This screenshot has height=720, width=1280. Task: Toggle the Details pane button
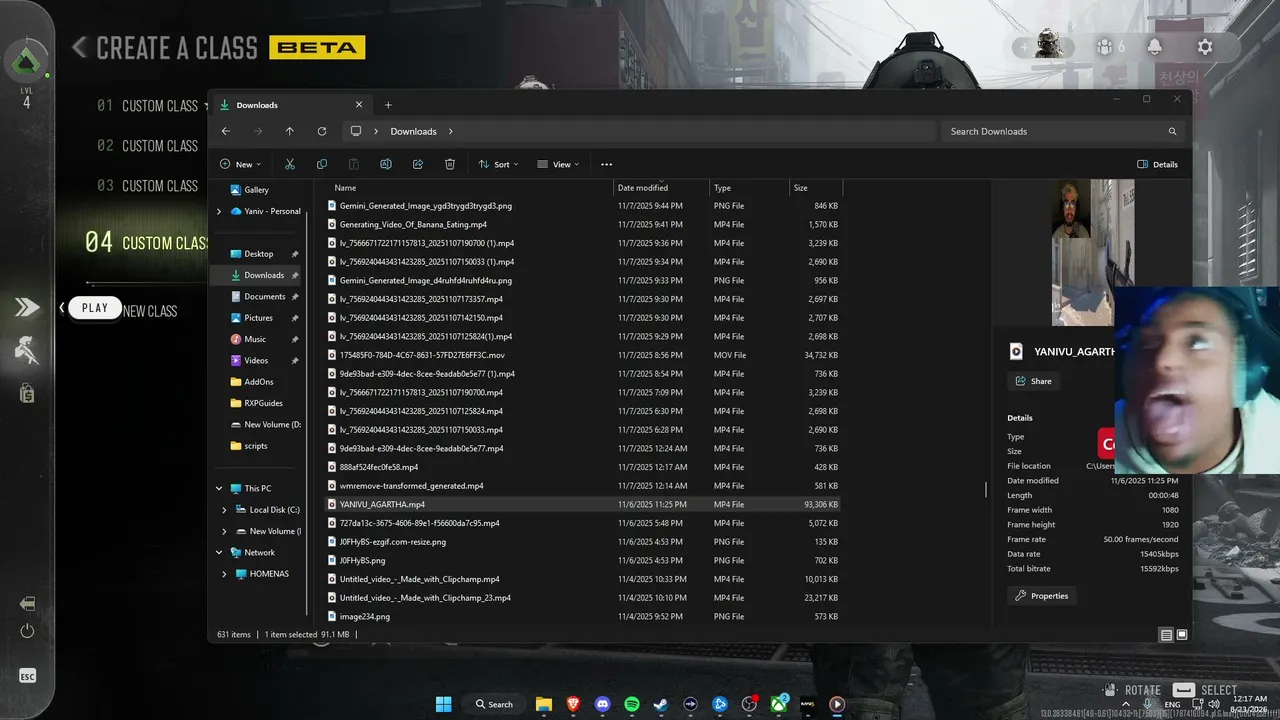pyautogui.click(x=1158, y=164)
